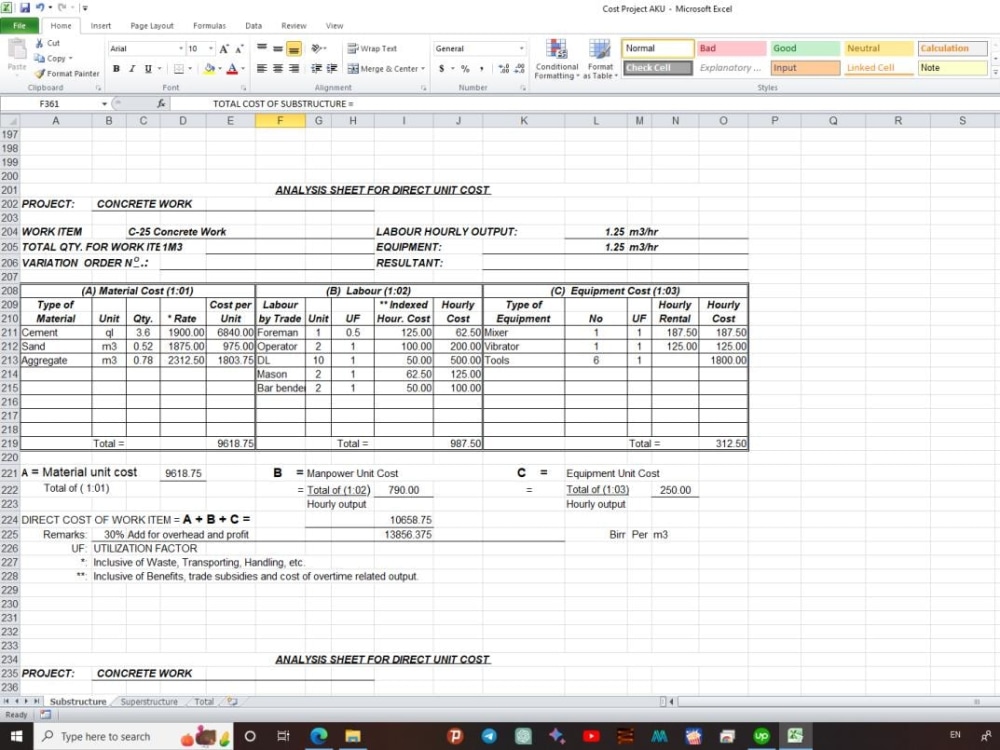
Task: Open Conditional Formatting
Action: (556, 59)
